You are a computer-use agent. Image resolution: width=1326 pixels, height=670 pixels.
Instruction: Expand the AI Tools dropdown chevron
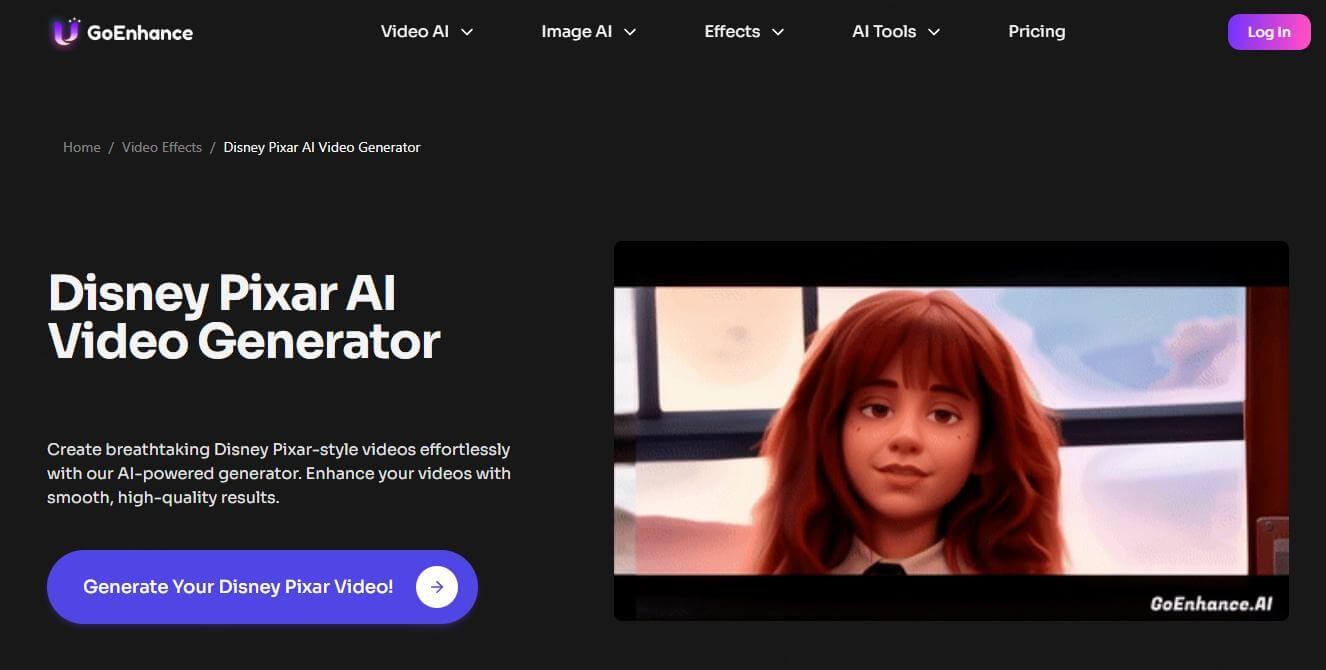934,31
